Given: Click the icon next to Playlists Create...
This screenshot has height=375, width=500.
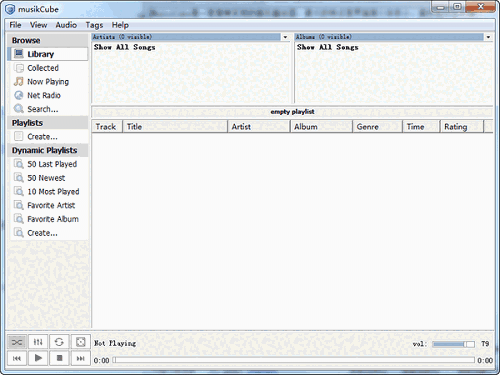Looking at the screenshot, I should point(19,136).
